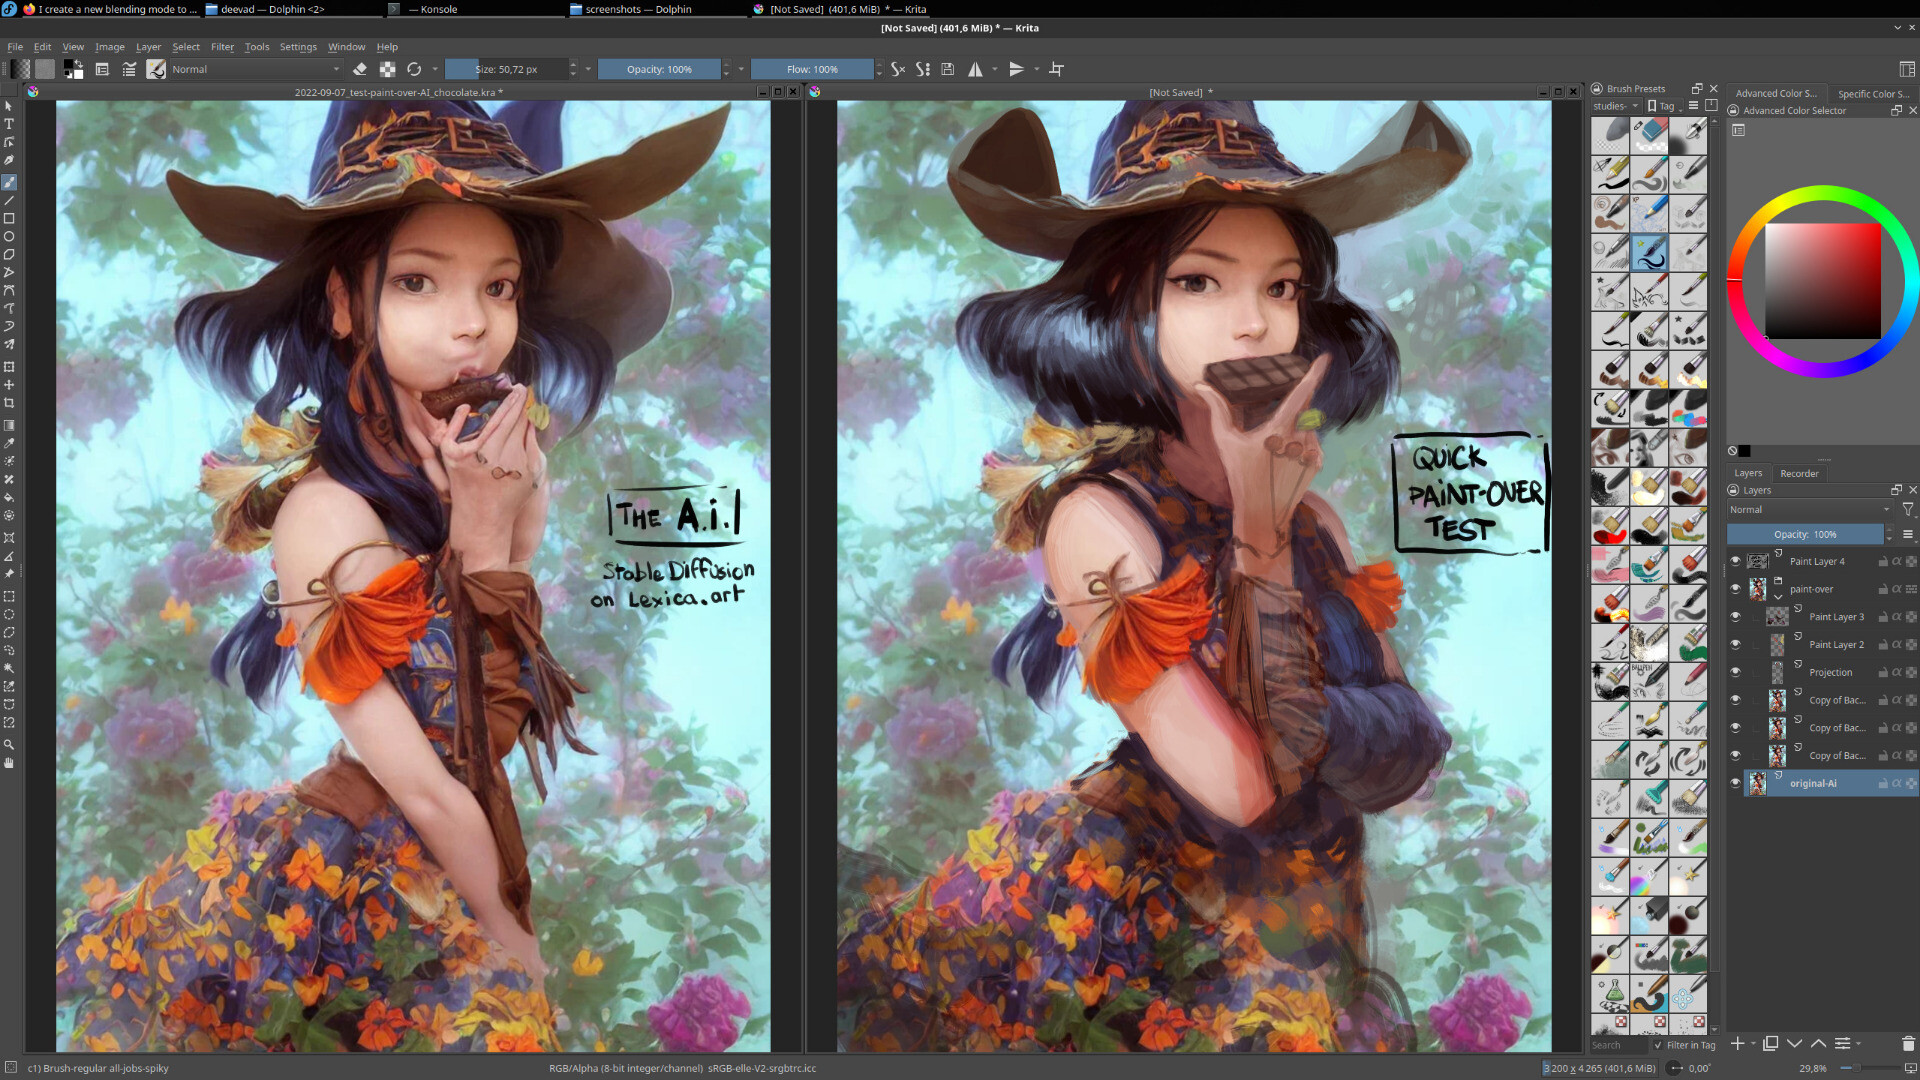
Task: Select the Text tool in toolbox
Action: 9,124
